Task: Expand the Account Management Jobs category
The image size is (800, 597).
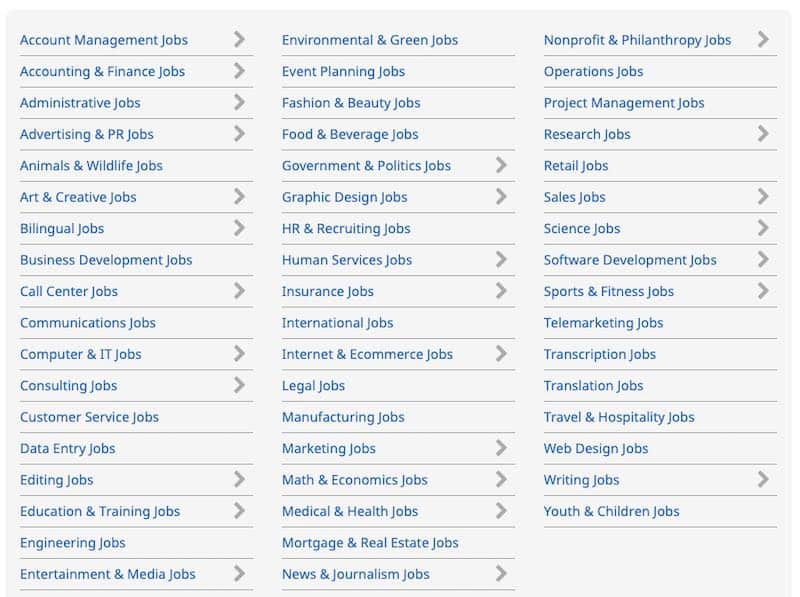Action: coord(240,40)
